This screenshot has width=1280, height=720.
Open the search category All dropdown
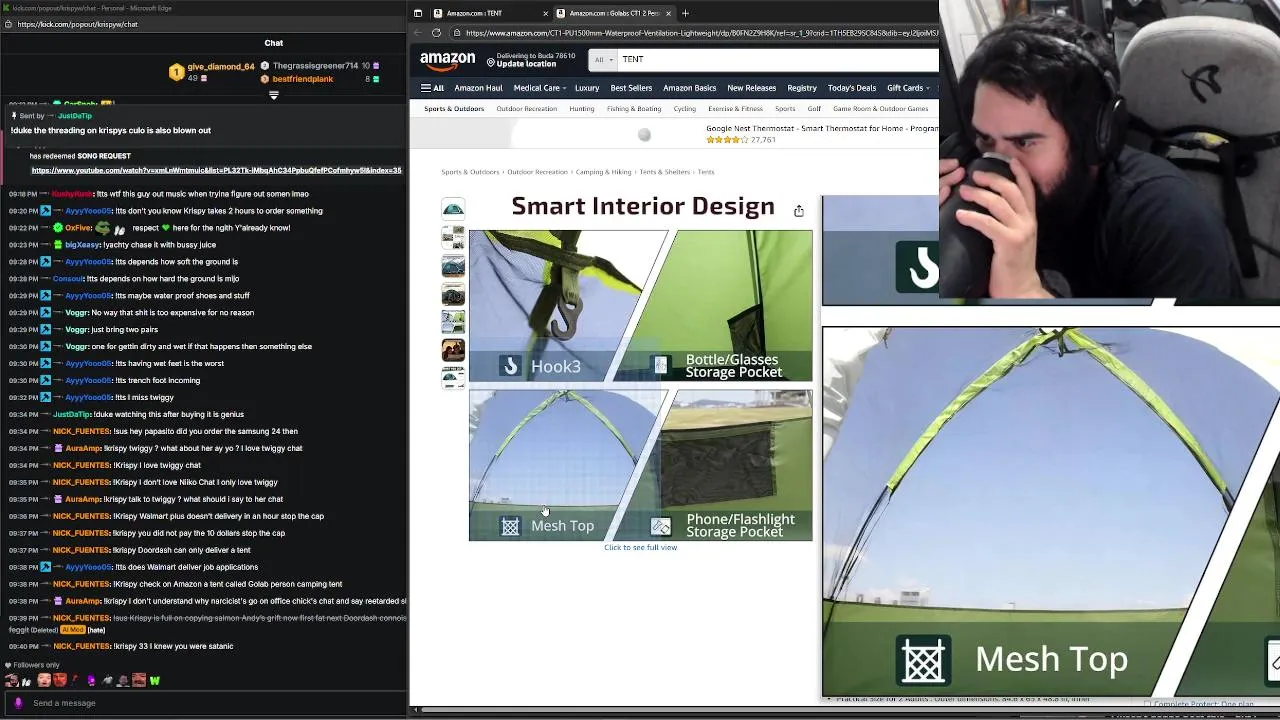point(602,60)
